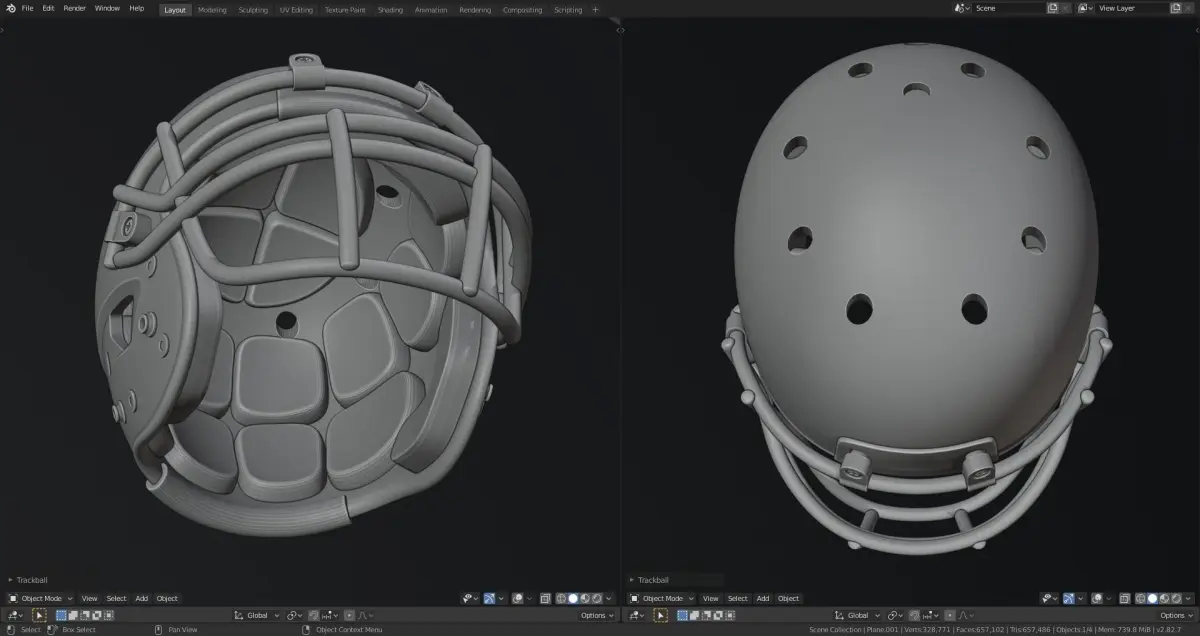
Task: Open Select menu in left viewport header
Action: click(x=116, y=598)
